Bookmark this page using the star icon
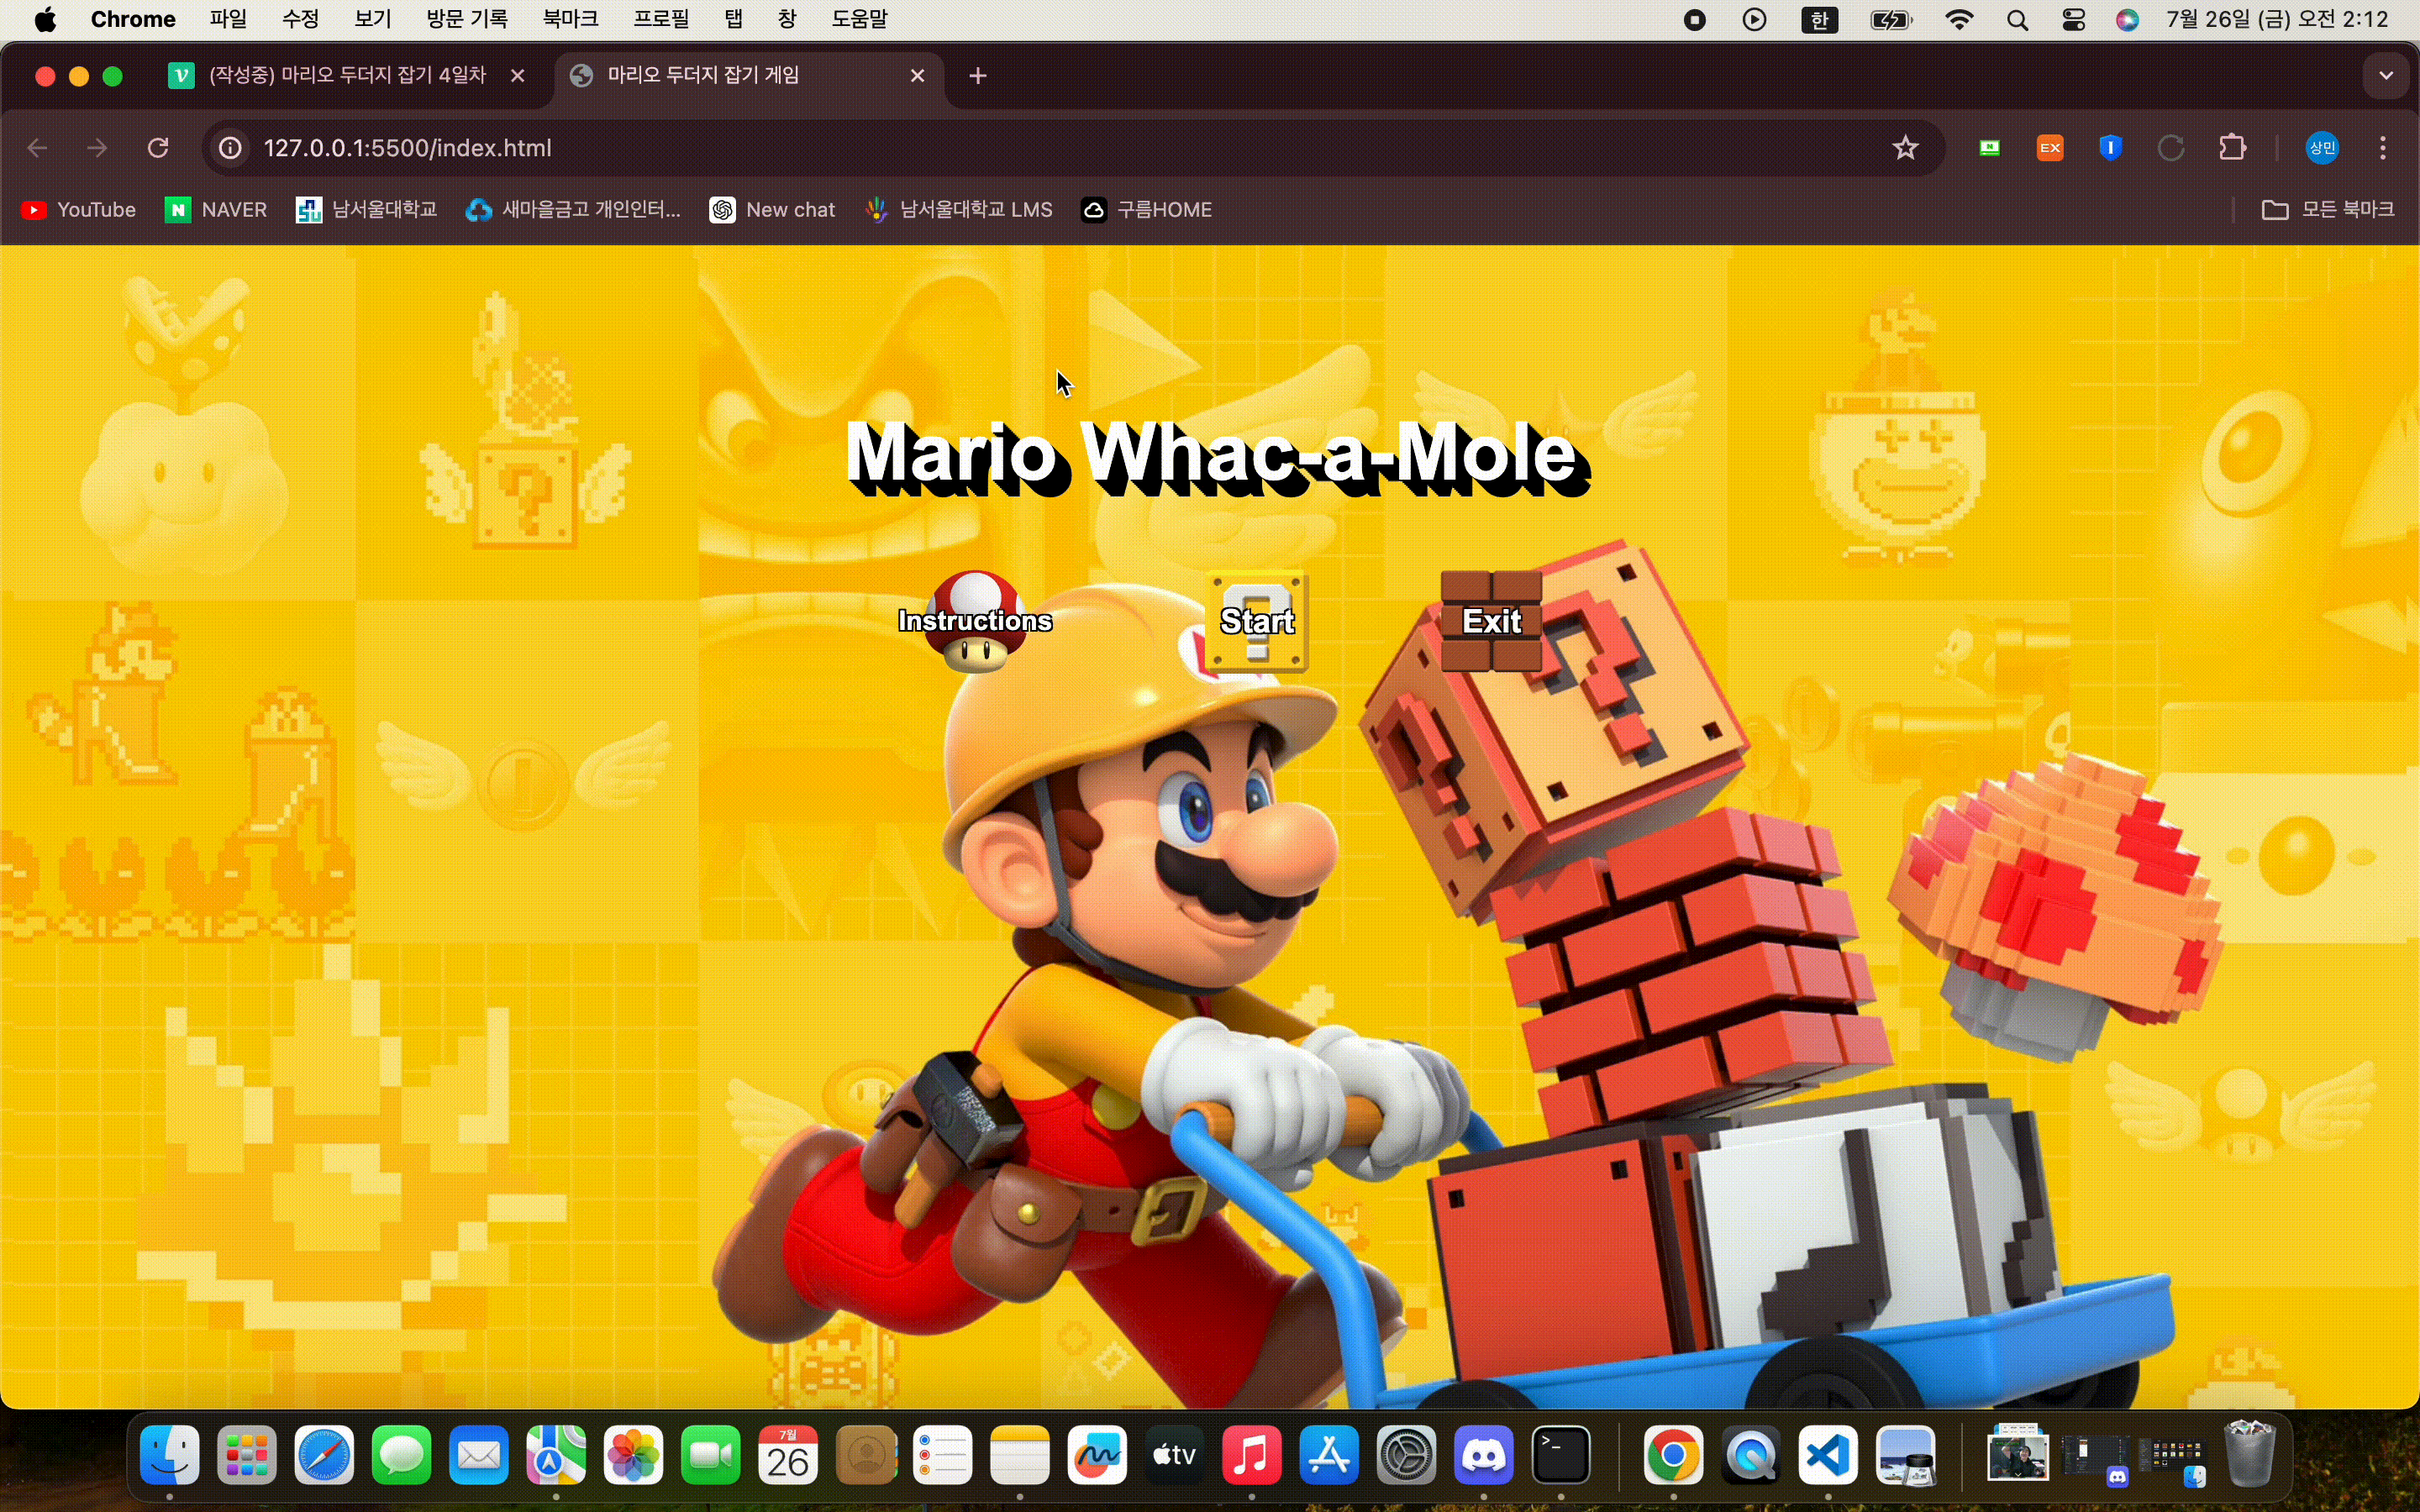The image size is (2420, 1512). point(1905,147)
